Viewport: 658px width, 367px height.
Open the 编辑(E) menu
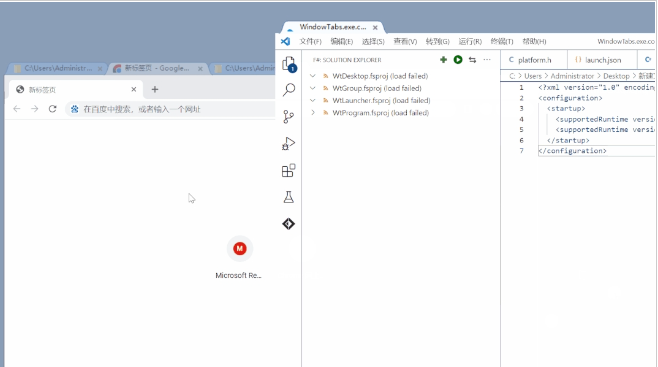342,41
